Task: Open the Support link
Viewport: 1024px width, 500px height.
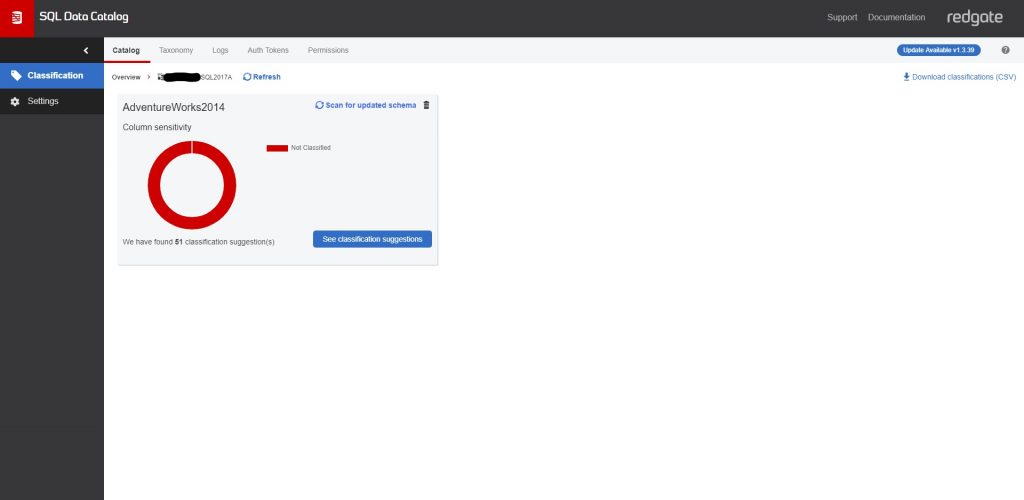Action: pos(842,18)
